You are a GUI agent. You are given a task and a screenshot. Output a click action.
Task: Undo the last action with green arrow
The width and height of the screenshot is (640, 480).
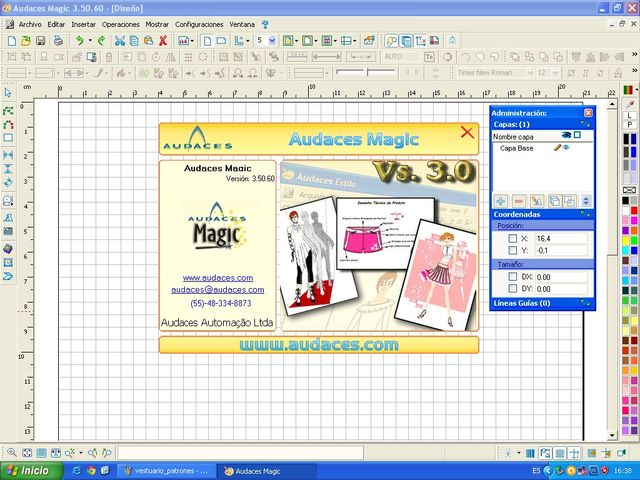(80, 40)
